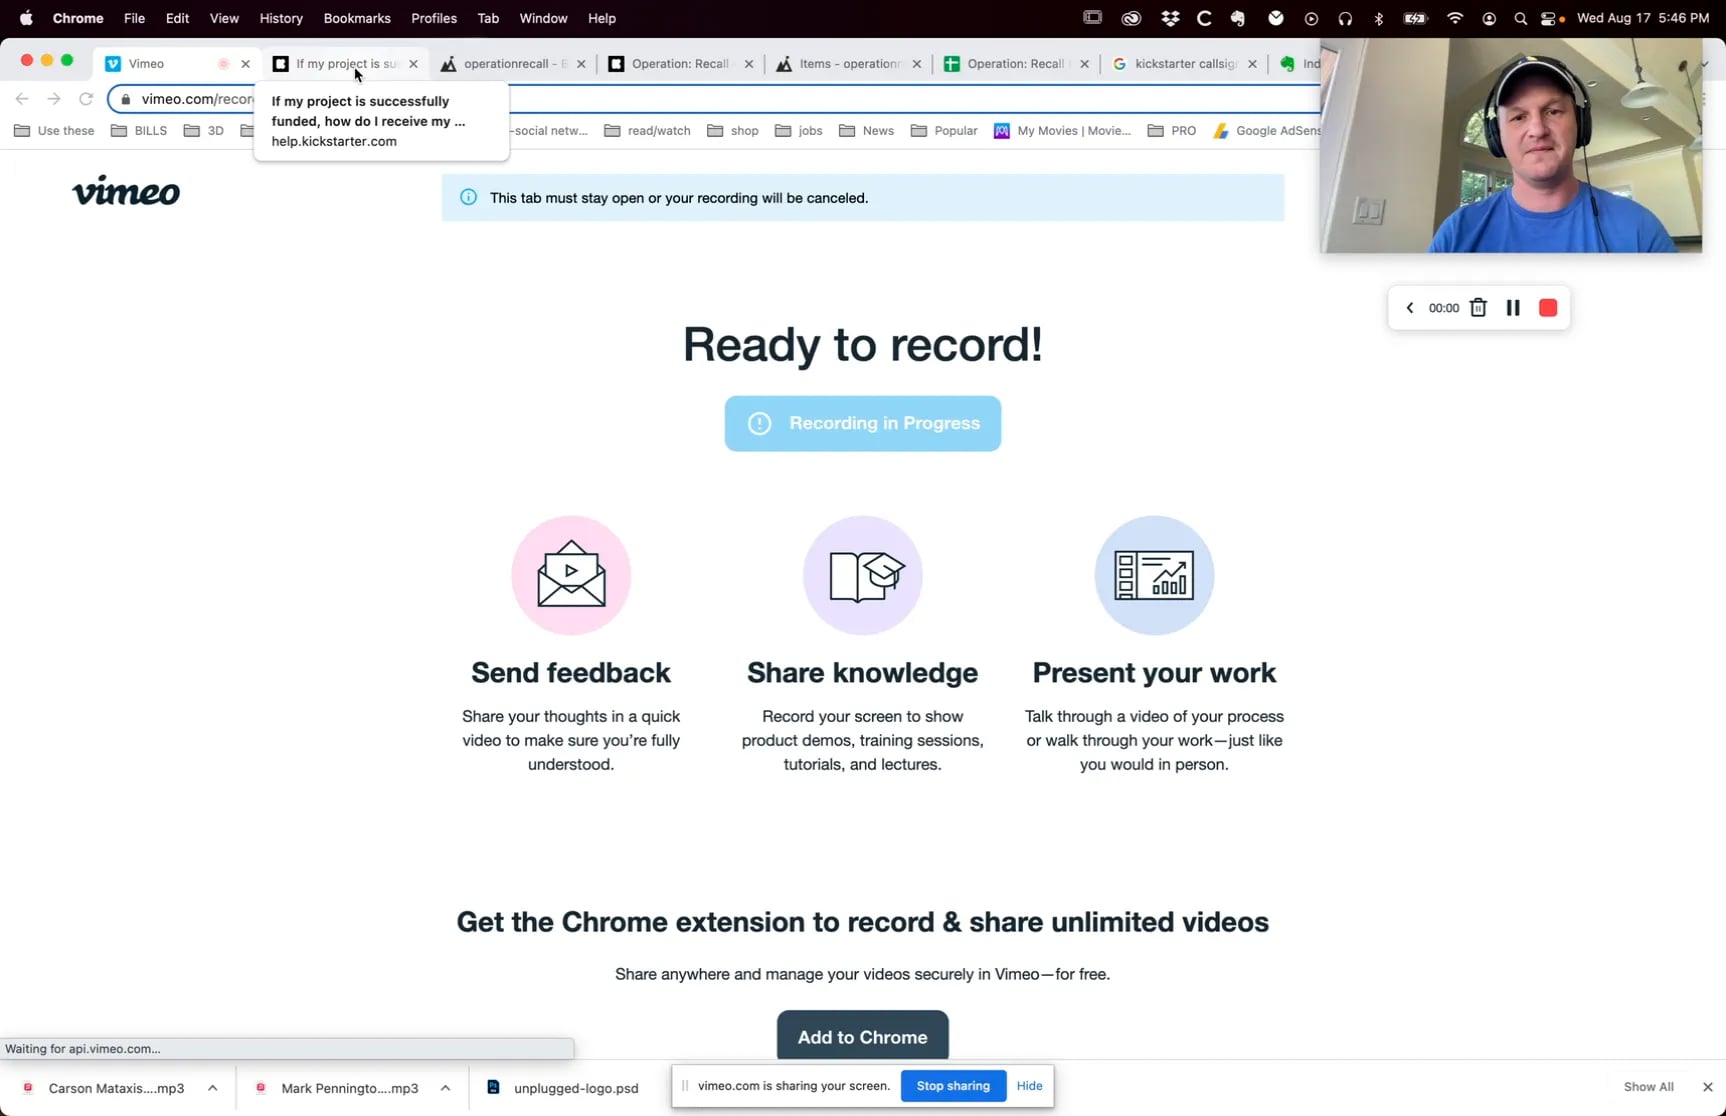Click Show All downloads
This screenshot has width=1726, height=1116.
pos(1648,1086)
